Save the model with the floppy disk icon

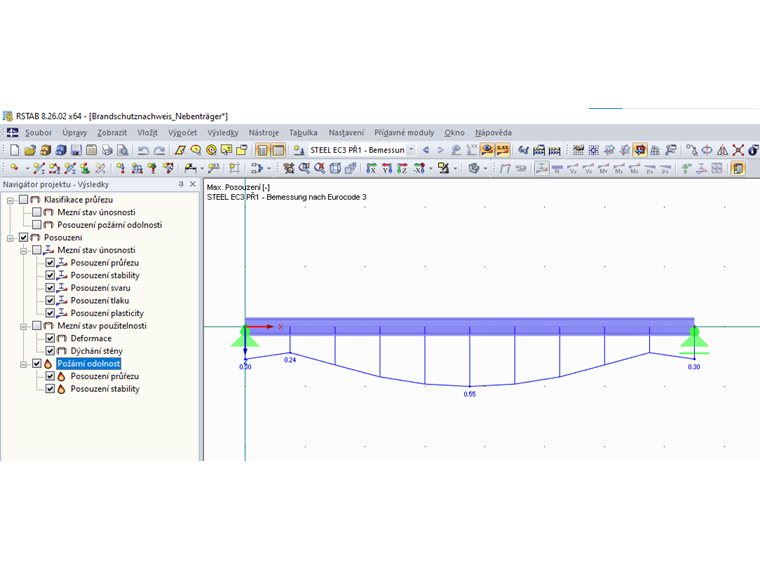click(x=76, y=150)
